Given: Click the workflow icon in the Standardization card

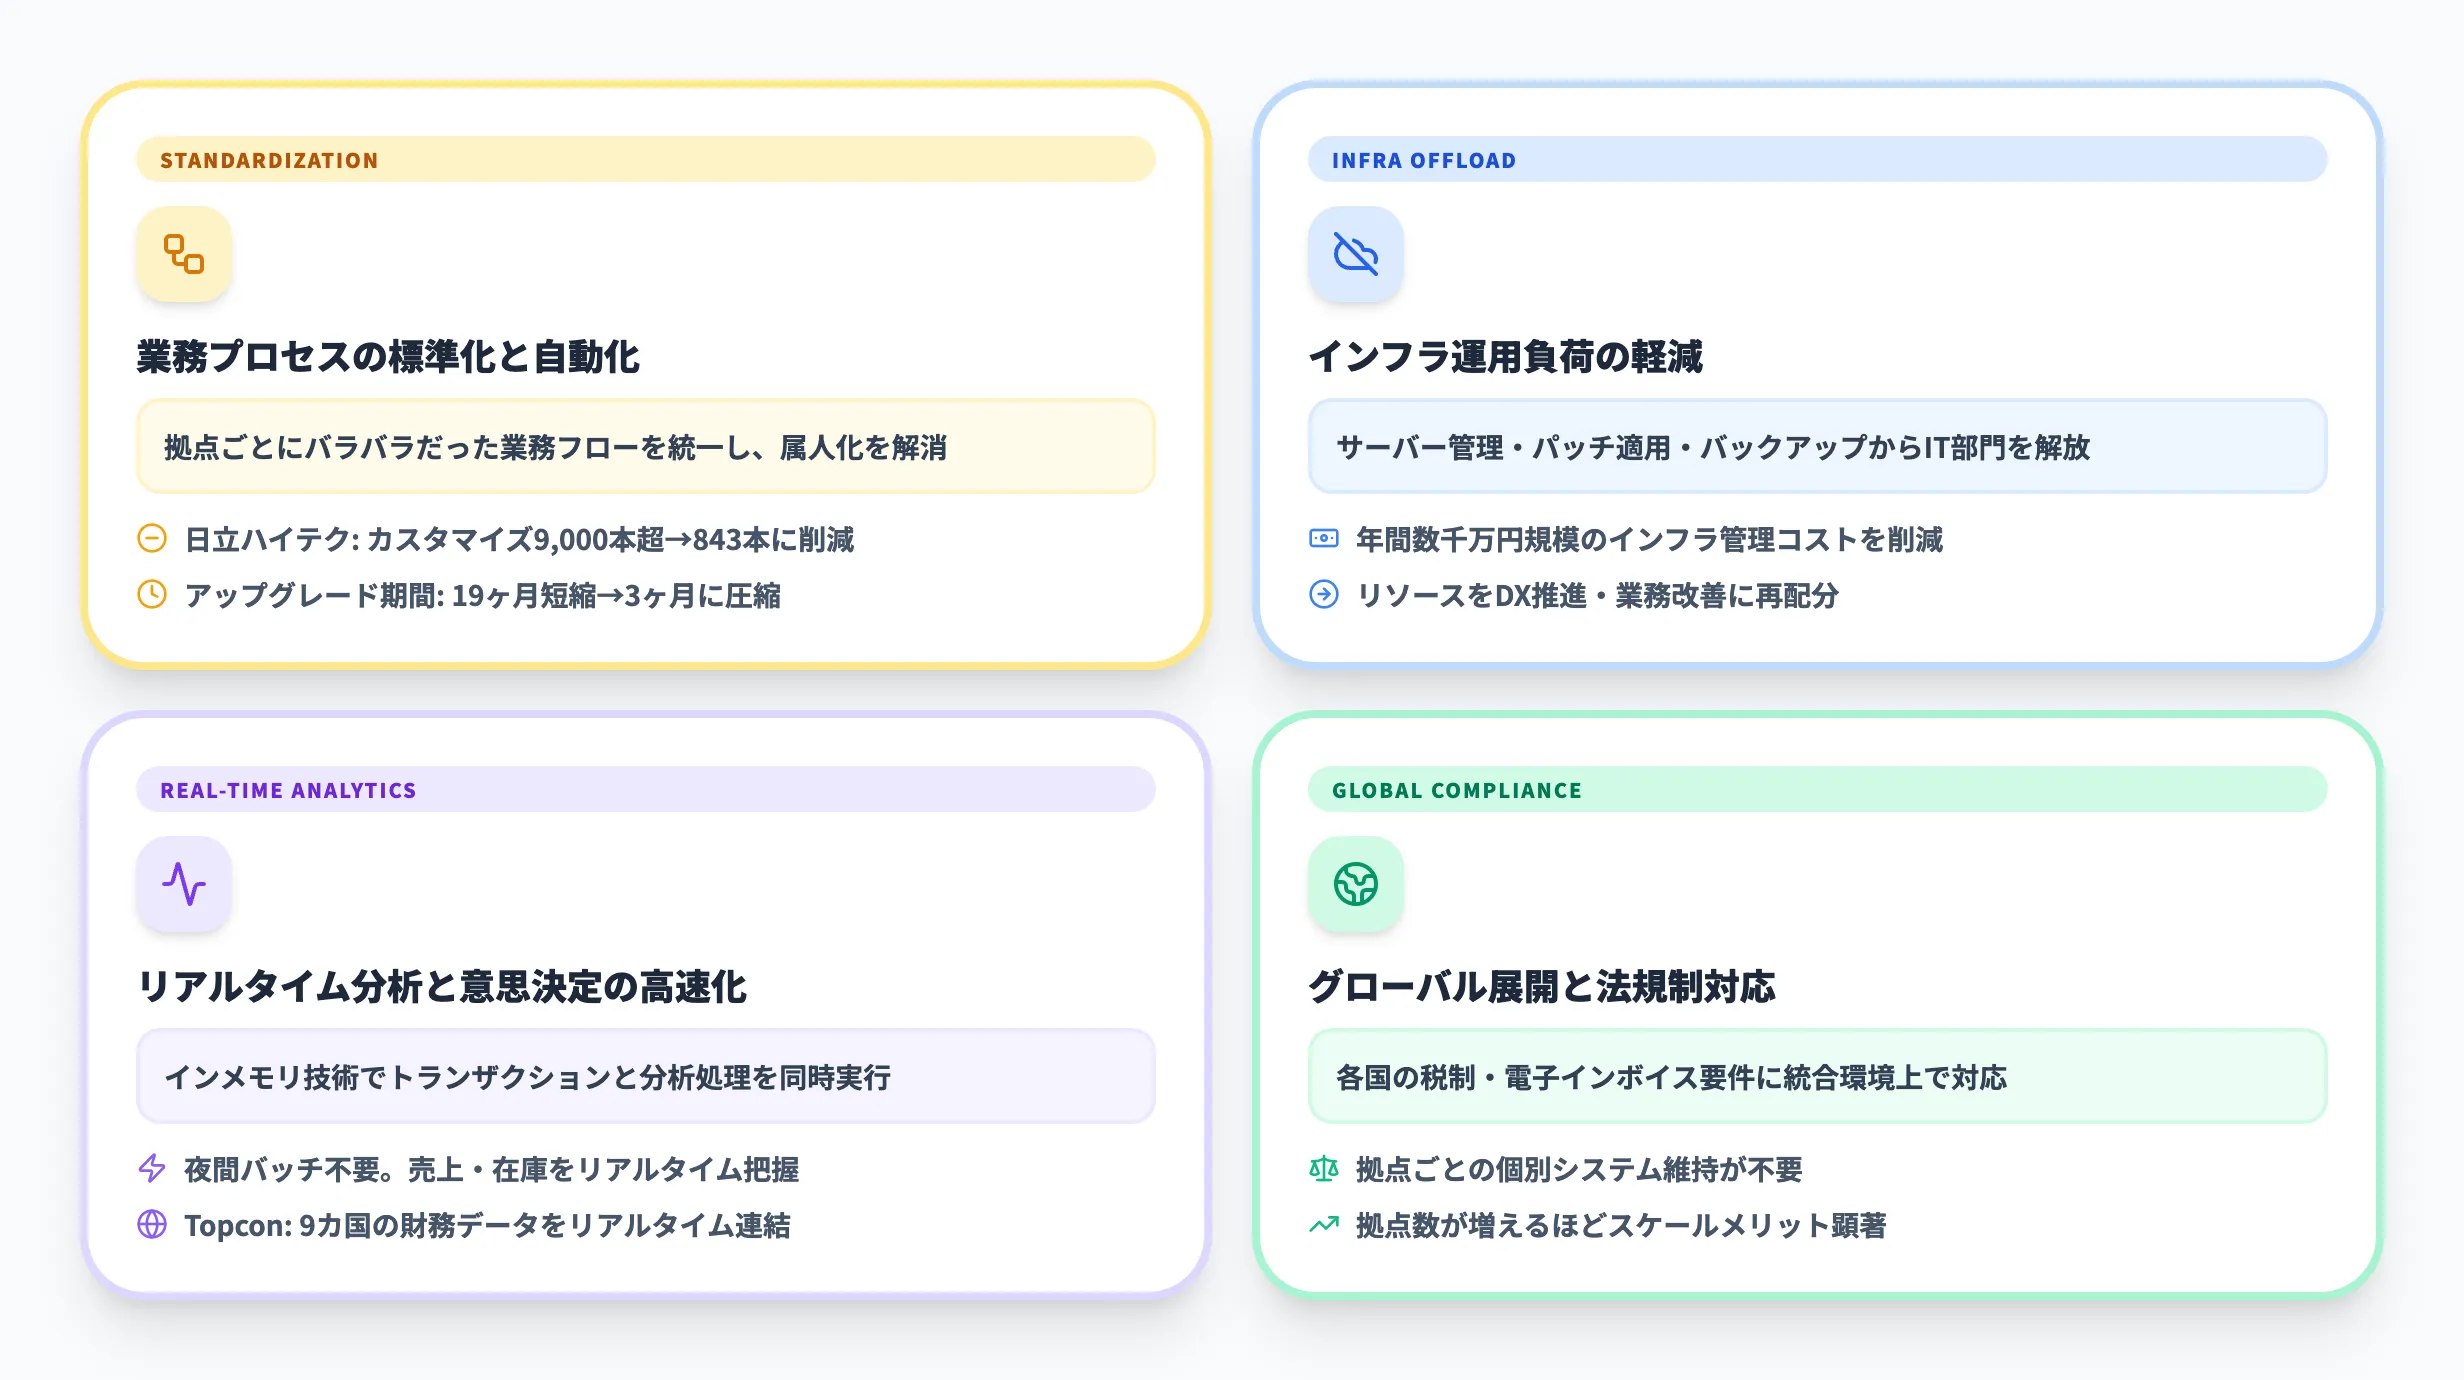Looking at the screenshot, I should 184,254.
